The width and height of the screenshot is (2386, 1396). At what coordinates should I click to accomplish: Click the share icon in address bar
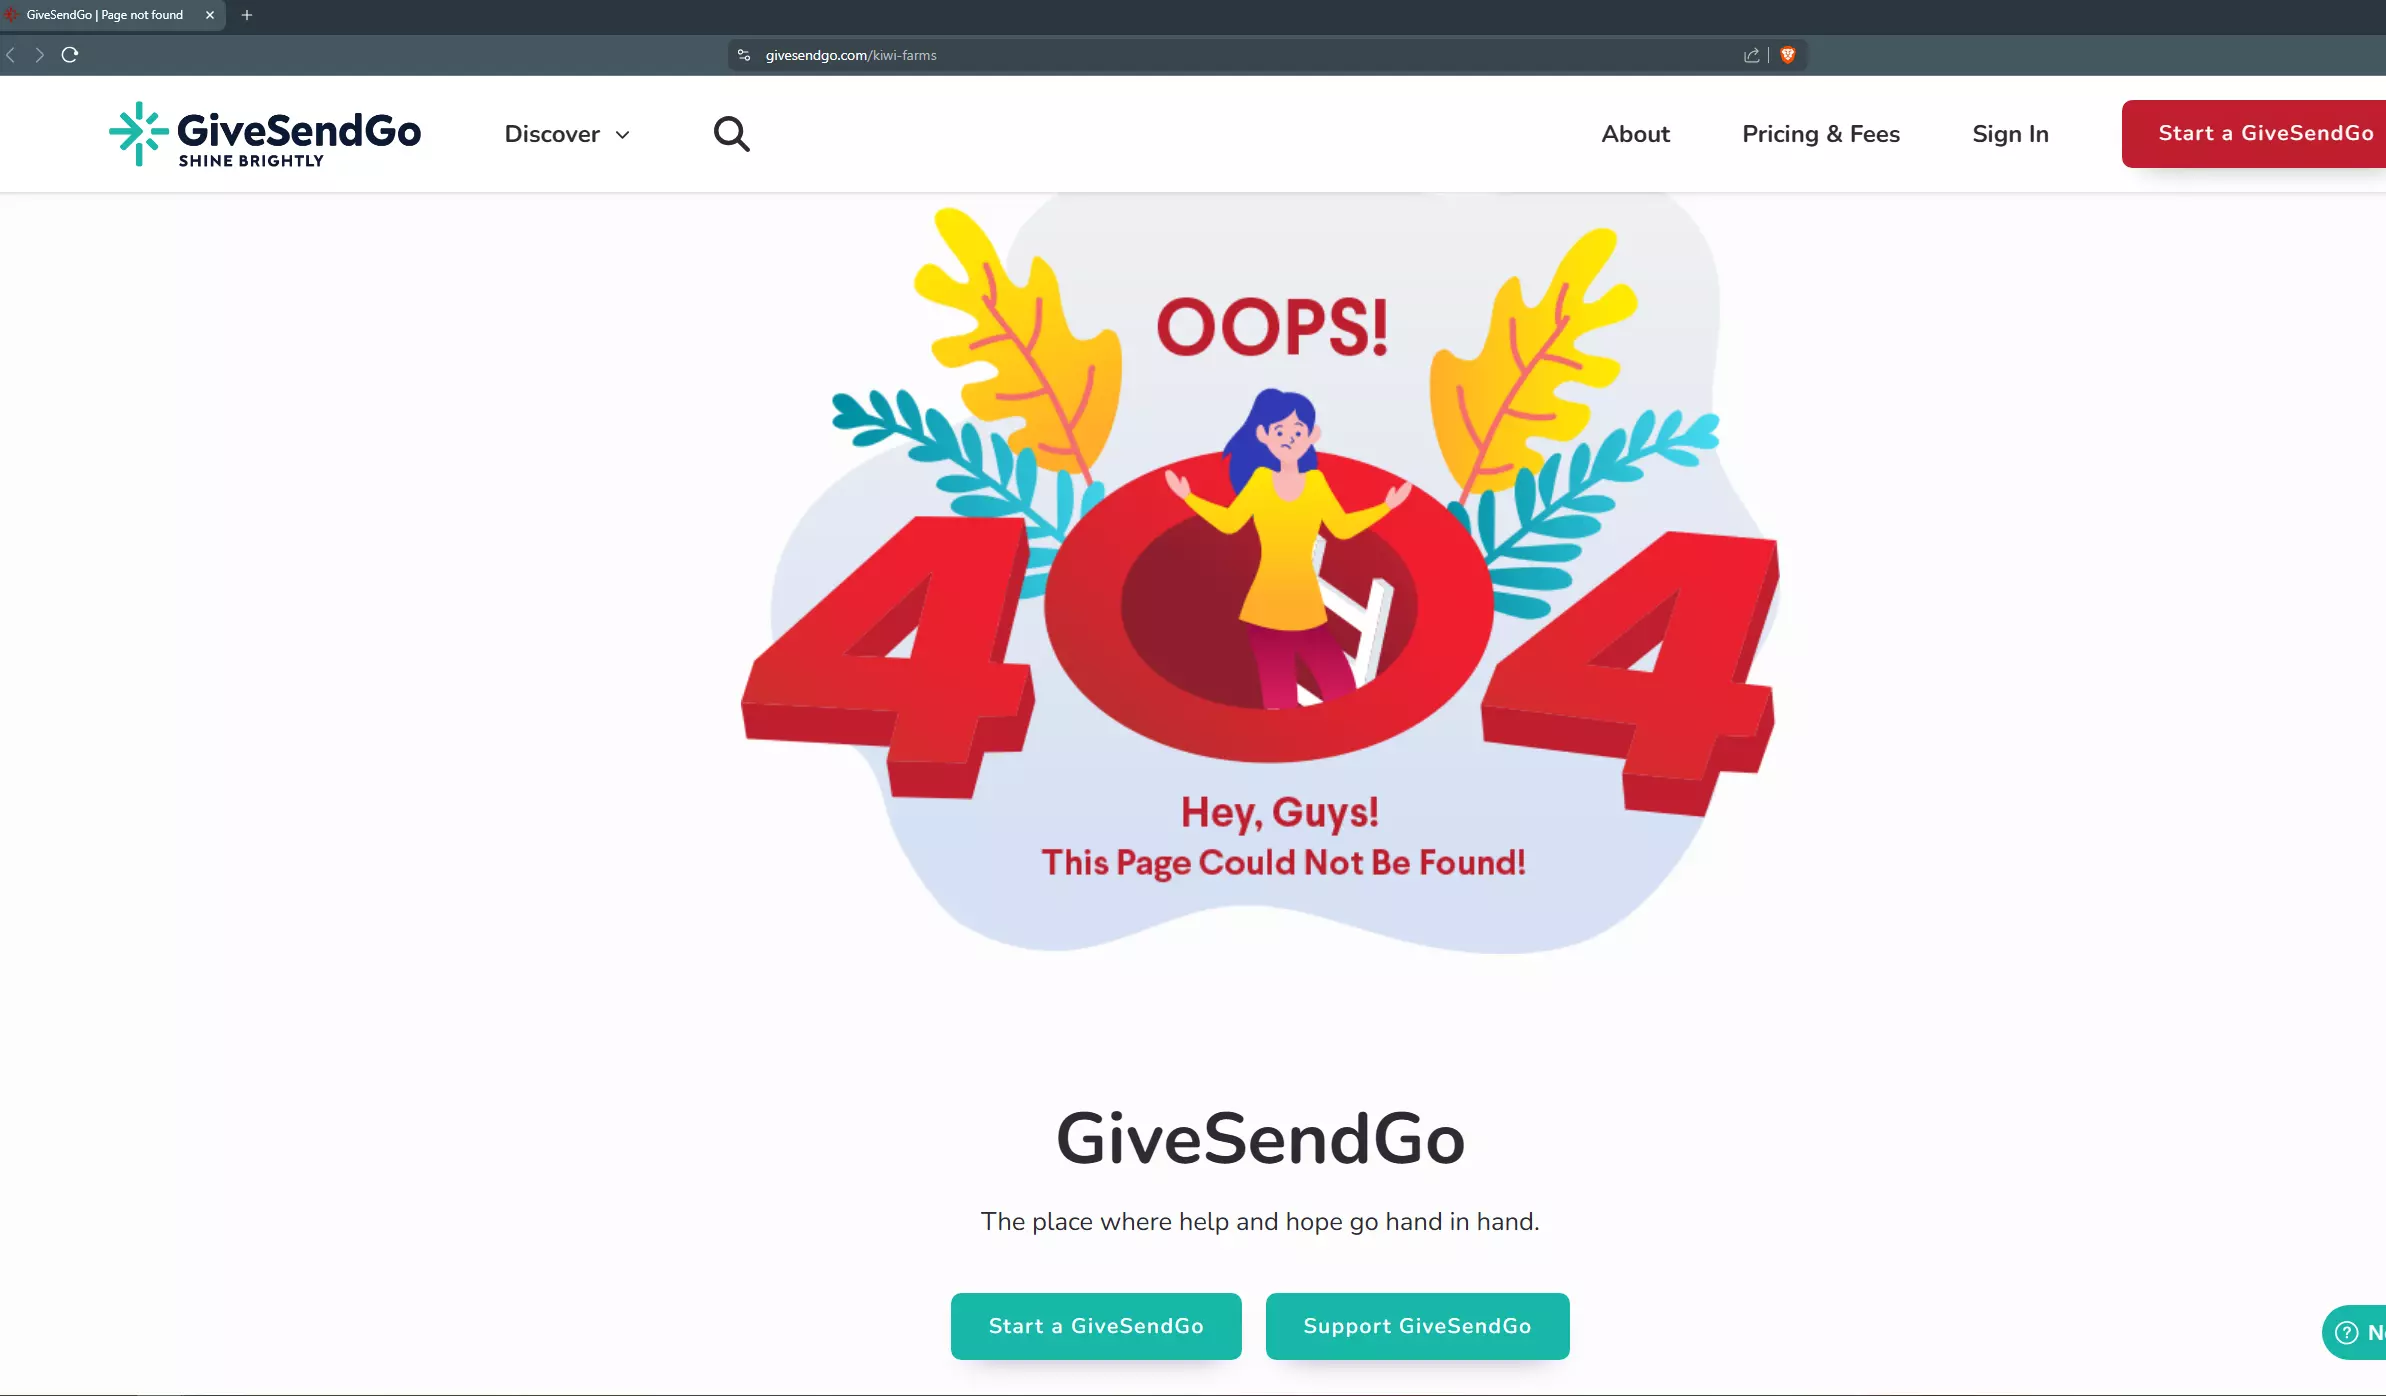pyautogui.click(x=1752, y=55)
